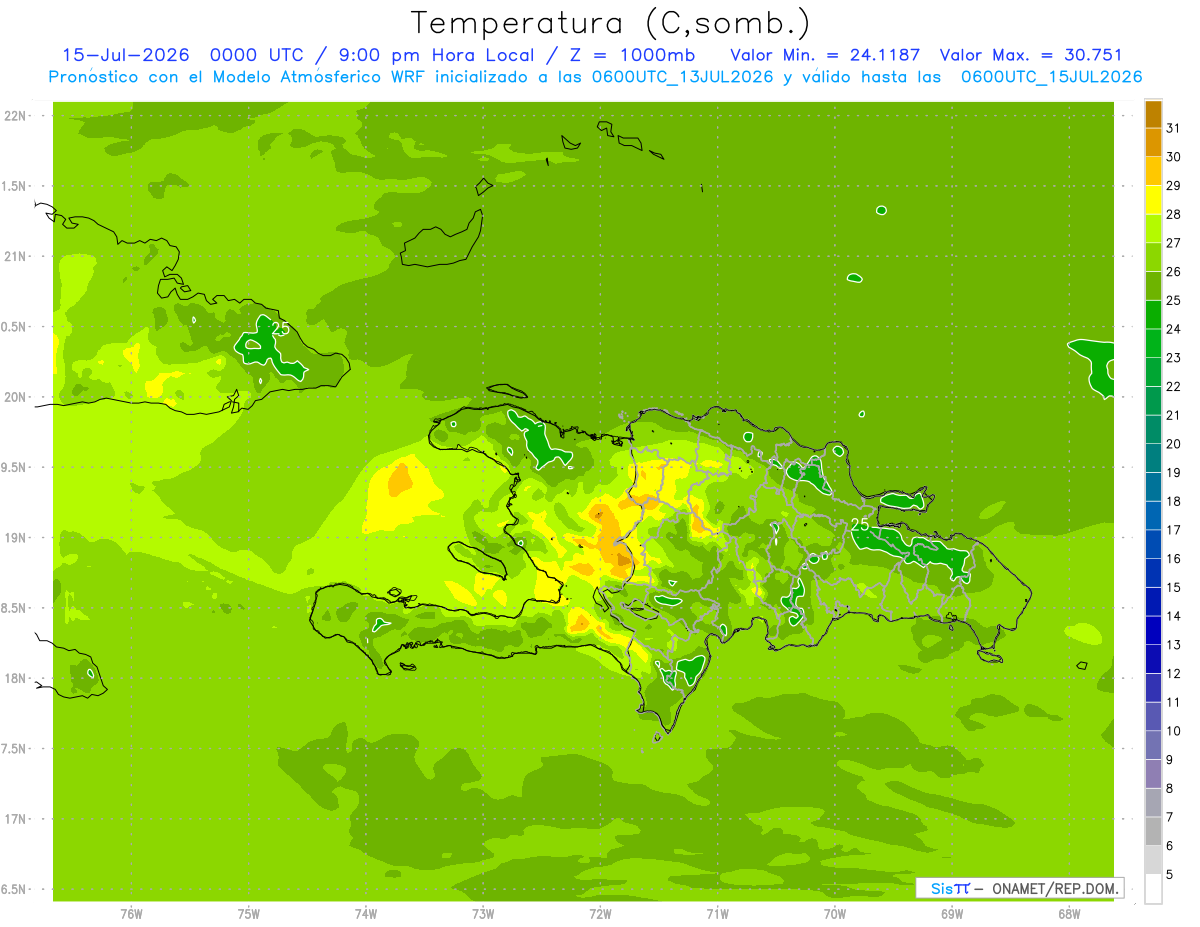The width and height of the screenshot is (1200, 927).
Task: Click the "ONAMET/REP.DOM." credit label
Action: tap(1055, 888)
